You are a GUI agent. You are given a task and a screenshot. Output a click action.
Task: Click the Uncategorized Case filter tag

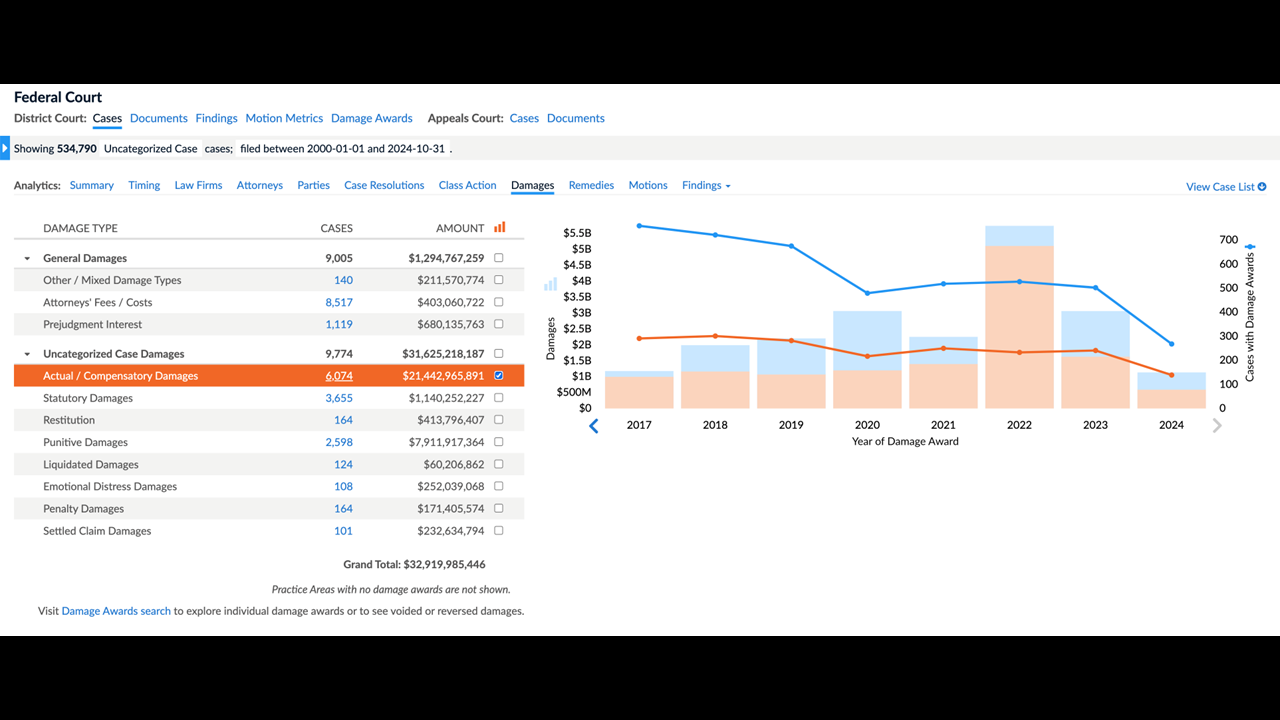click(151, 148)
